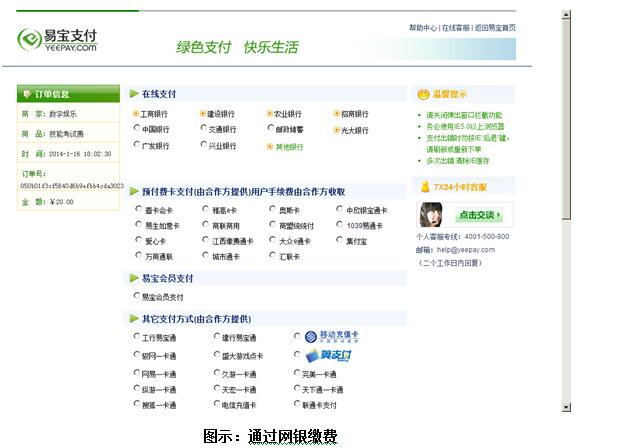Screen dimensions: 620x448
Task: Select the 中国银行 radio button
Action: (x=137, y=128)
